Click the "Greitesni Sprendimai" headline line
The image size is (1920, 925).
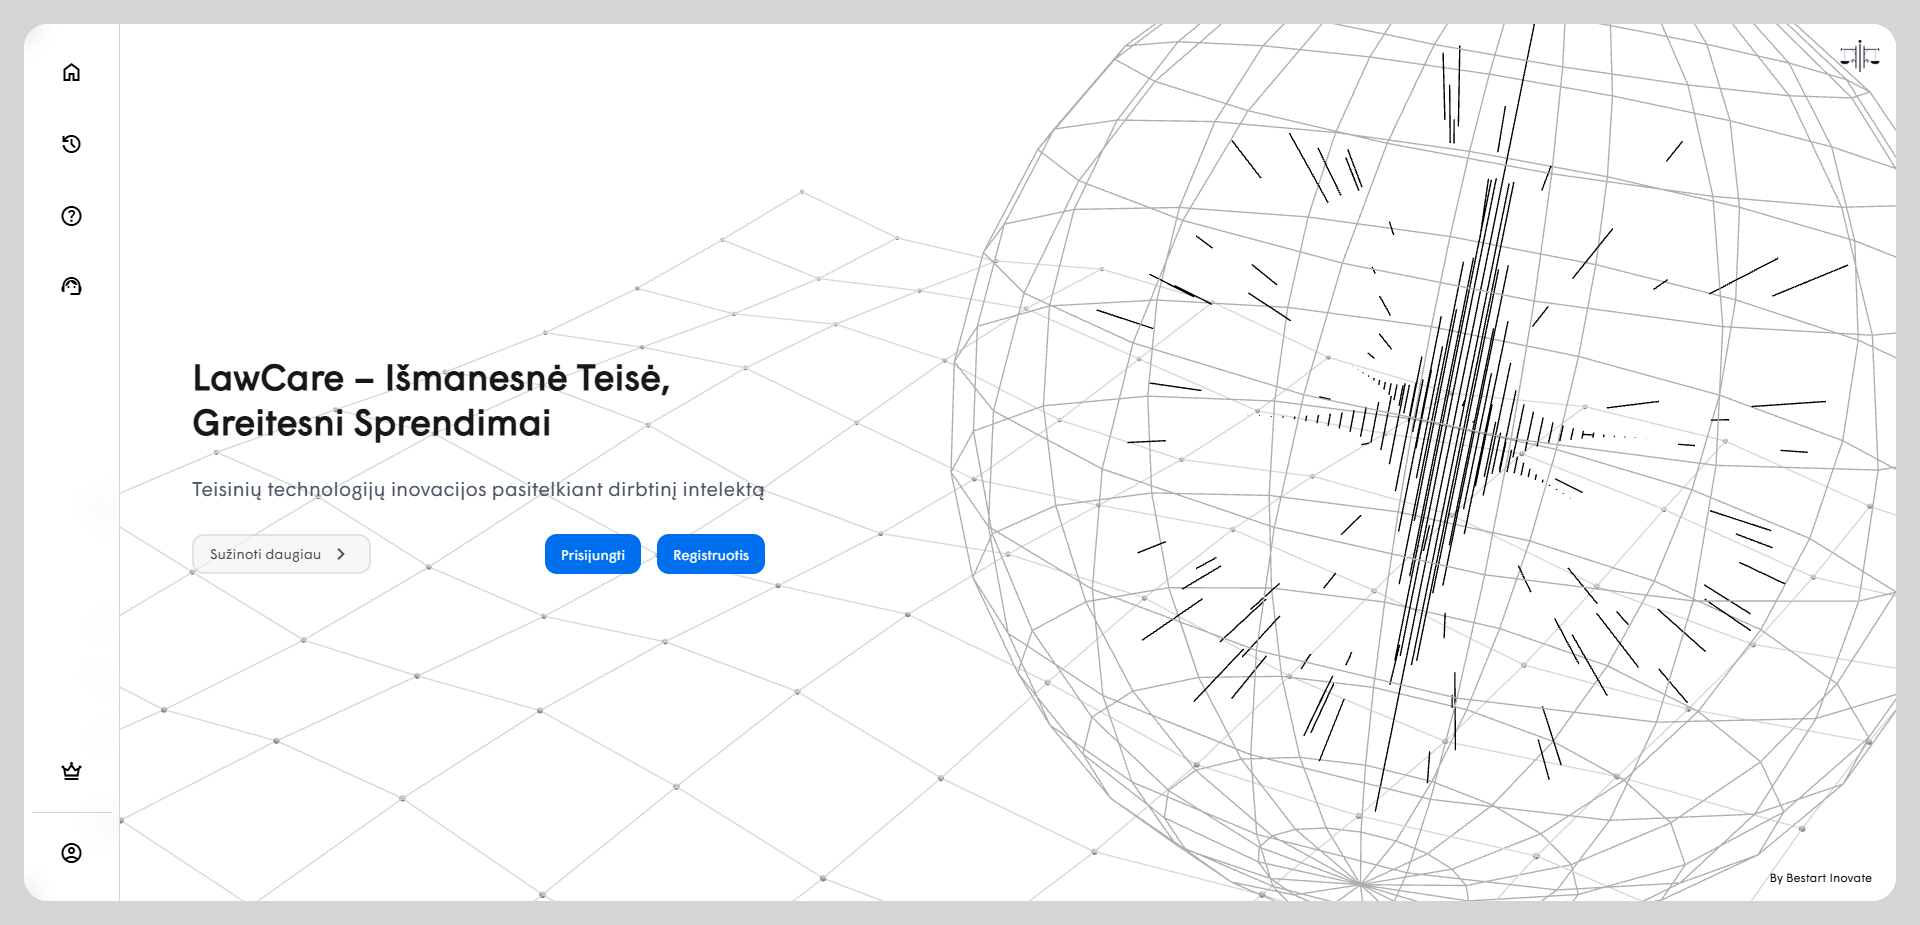(x=371, y=424)
